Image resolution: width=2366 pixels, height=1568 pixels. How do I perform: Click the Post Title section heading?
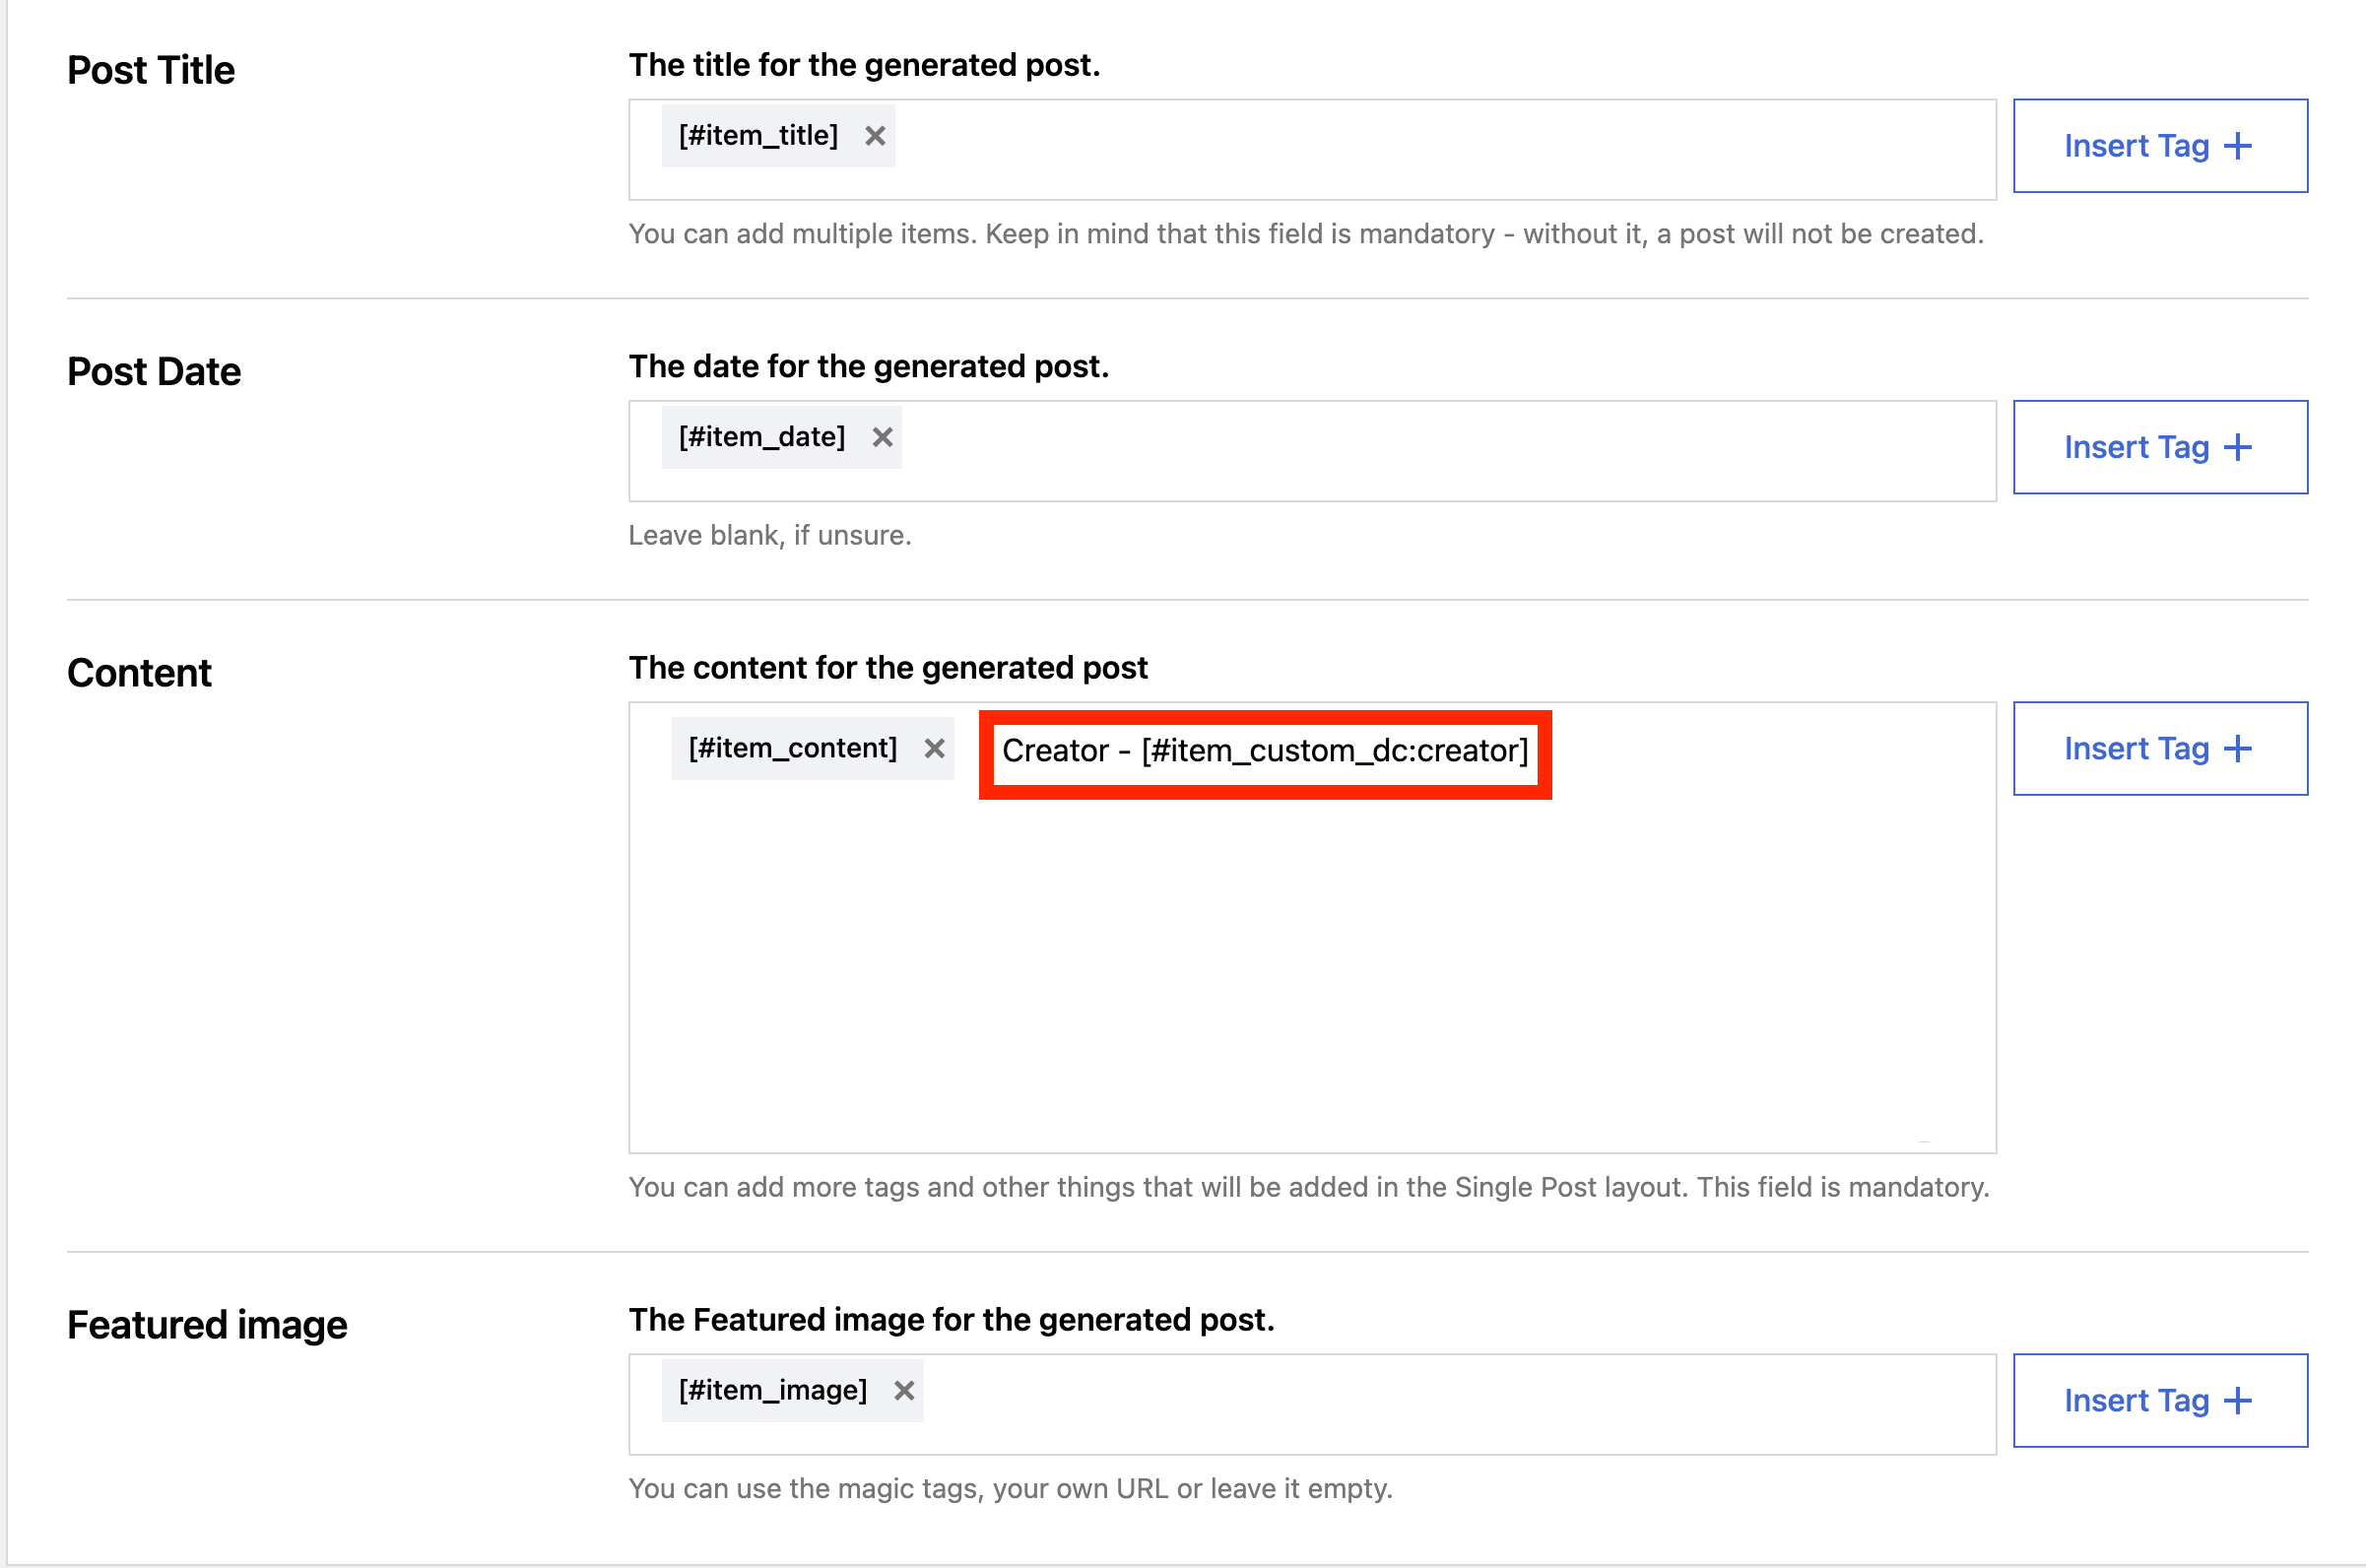[151, 70]
